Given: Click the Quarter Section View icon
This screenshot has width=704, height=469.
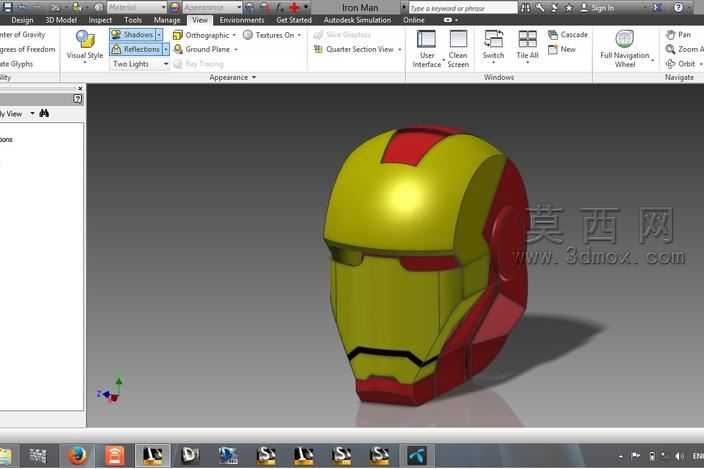Looking at the screenshot, I should point(318,49).
